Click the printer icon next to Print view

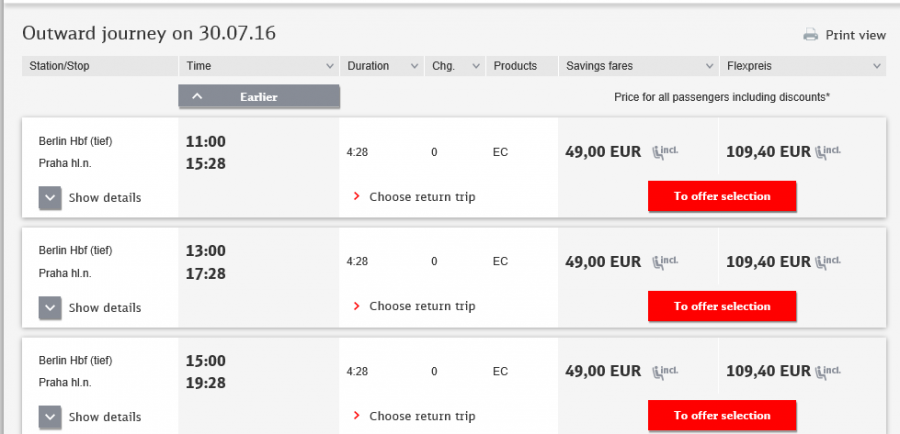point(810,35)
